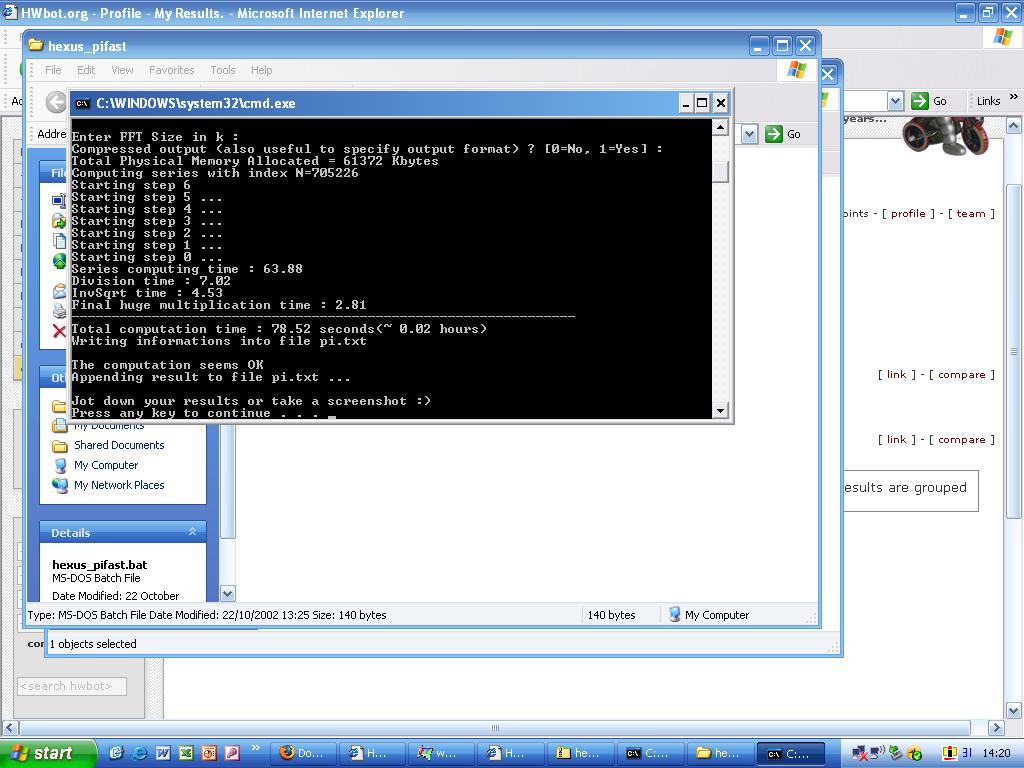Open the Tools menu in hexus_pifast window
The image size is (1024, 768).
(x=222, y=70)
